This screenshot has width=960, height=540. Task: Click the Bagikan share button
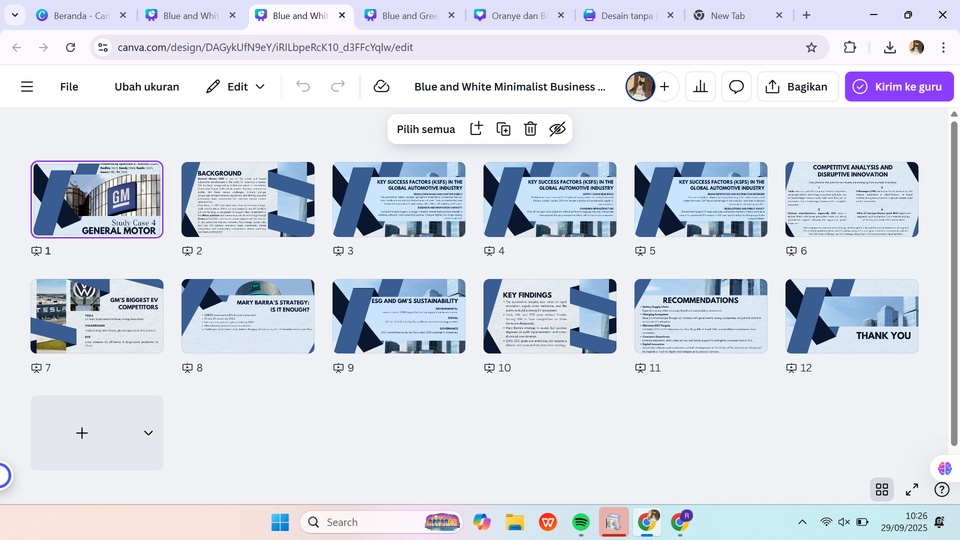point(797,87)
